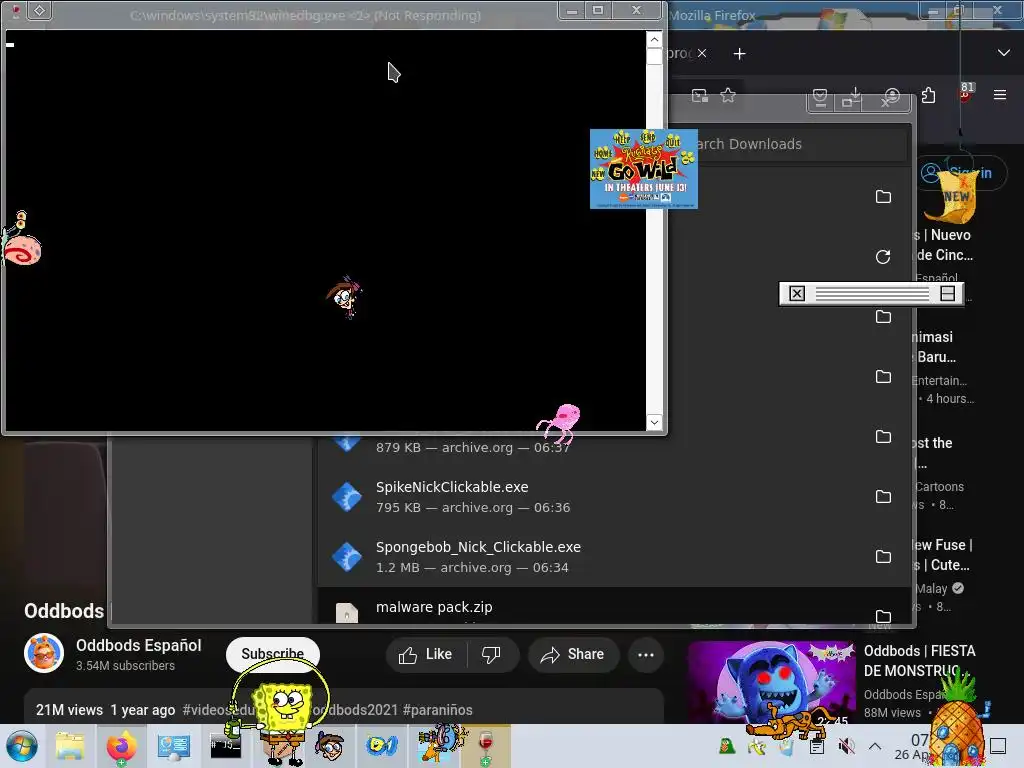
Task: Click the SpongeBob jump-rope sprite
Action: 281,711
